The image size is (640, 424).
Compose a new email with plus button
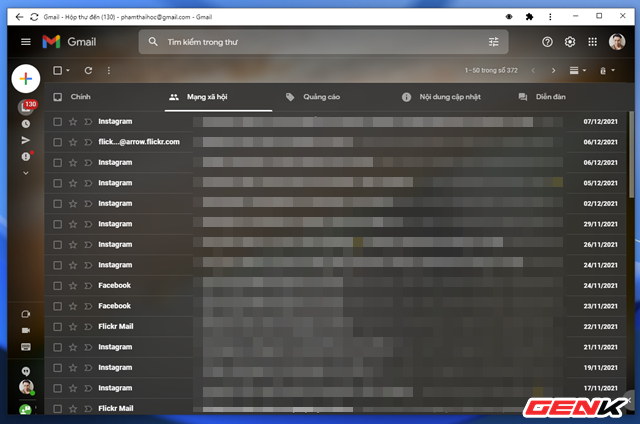point(26,78)
